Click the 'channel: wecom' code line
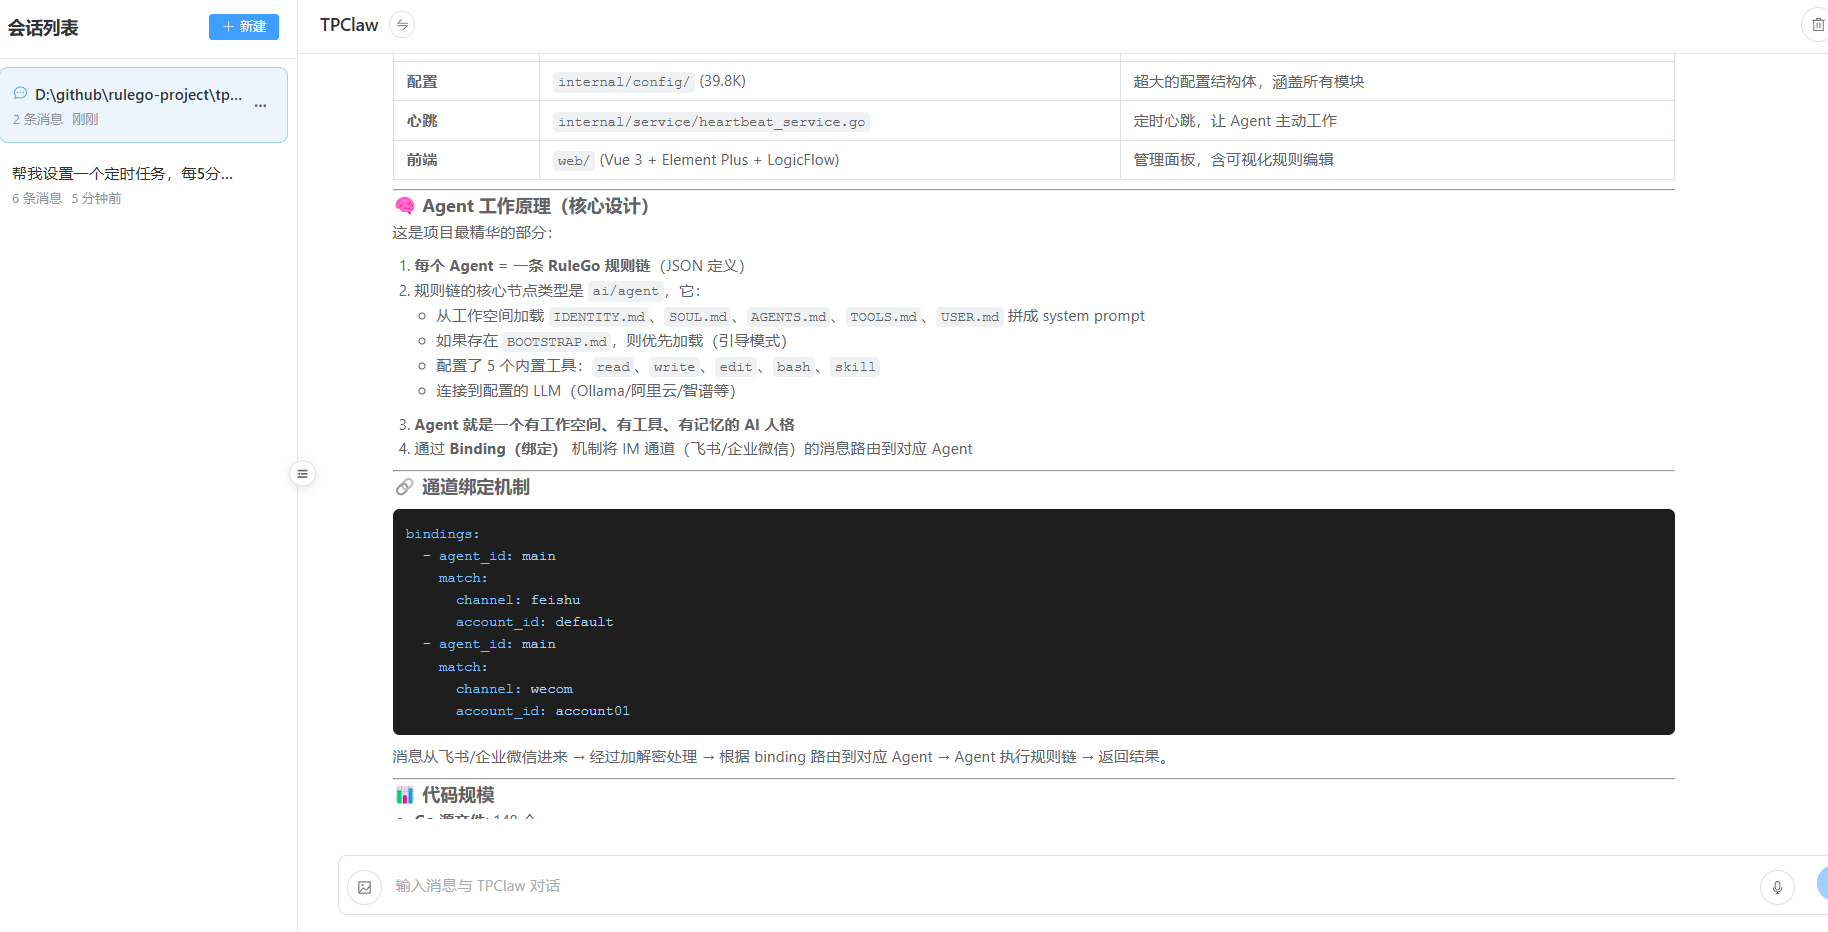 click(514, 689)
